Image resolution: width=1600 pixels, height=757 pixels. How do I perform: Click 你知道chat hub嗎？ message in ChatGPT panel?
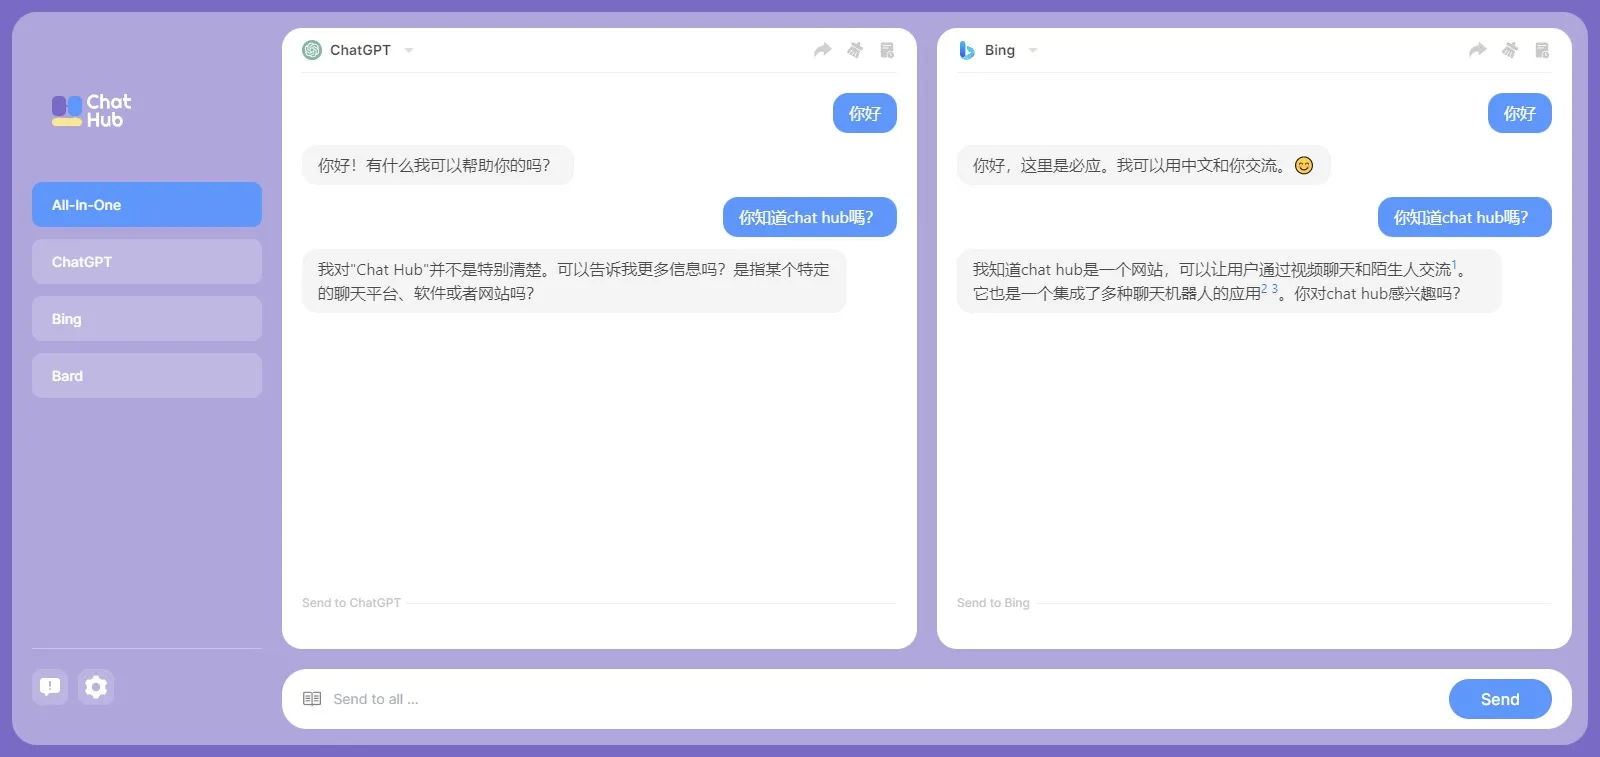[810, 217]
